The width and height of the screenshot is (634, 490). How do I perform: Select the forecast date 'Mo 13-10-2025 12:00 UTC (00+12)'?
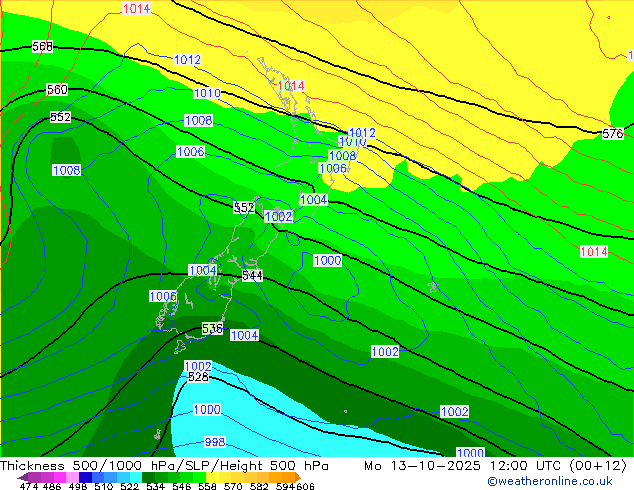click(x=495, y=465)
